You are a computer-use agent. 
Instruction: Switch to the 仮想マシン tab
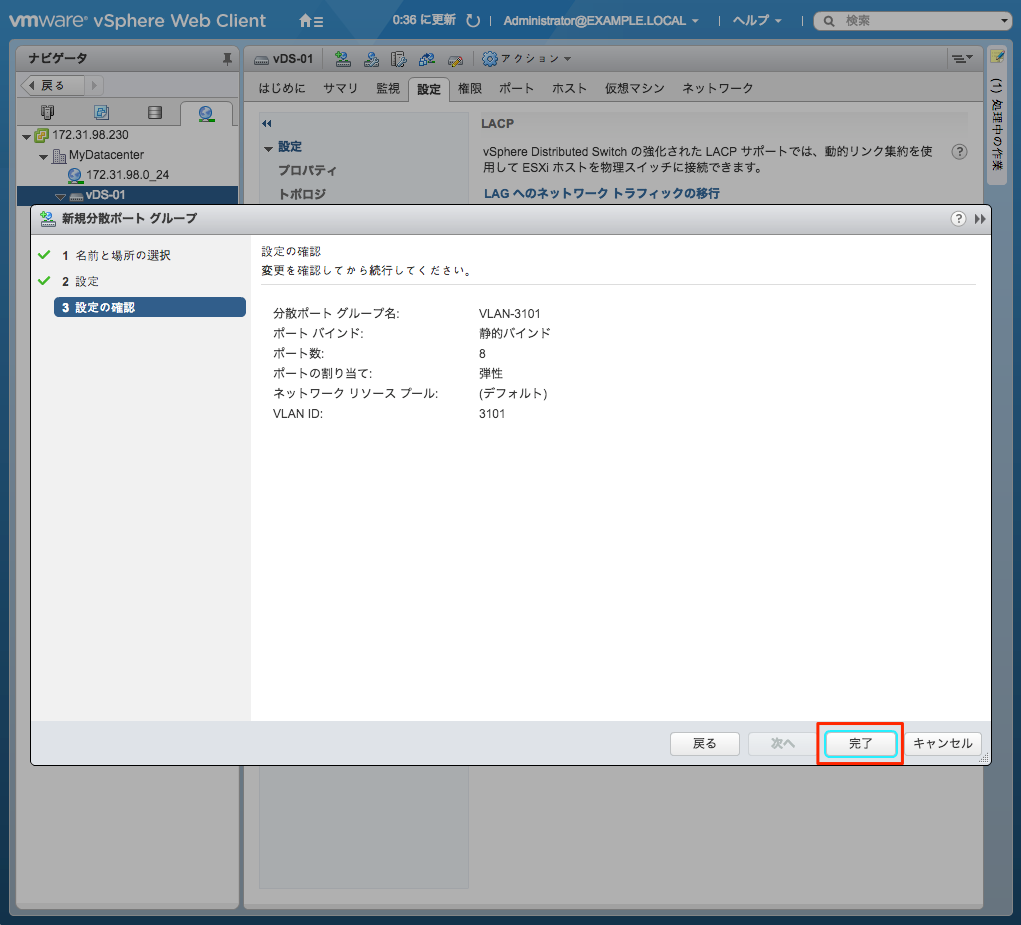pyautogui.click(x=634, y=89)
